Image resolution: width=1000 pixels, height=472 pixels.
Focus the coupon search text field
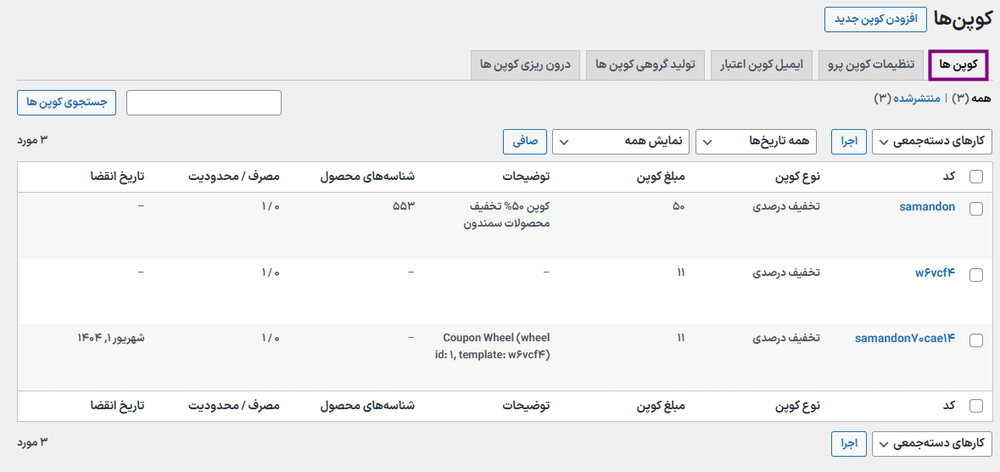(x=204, y=102)
